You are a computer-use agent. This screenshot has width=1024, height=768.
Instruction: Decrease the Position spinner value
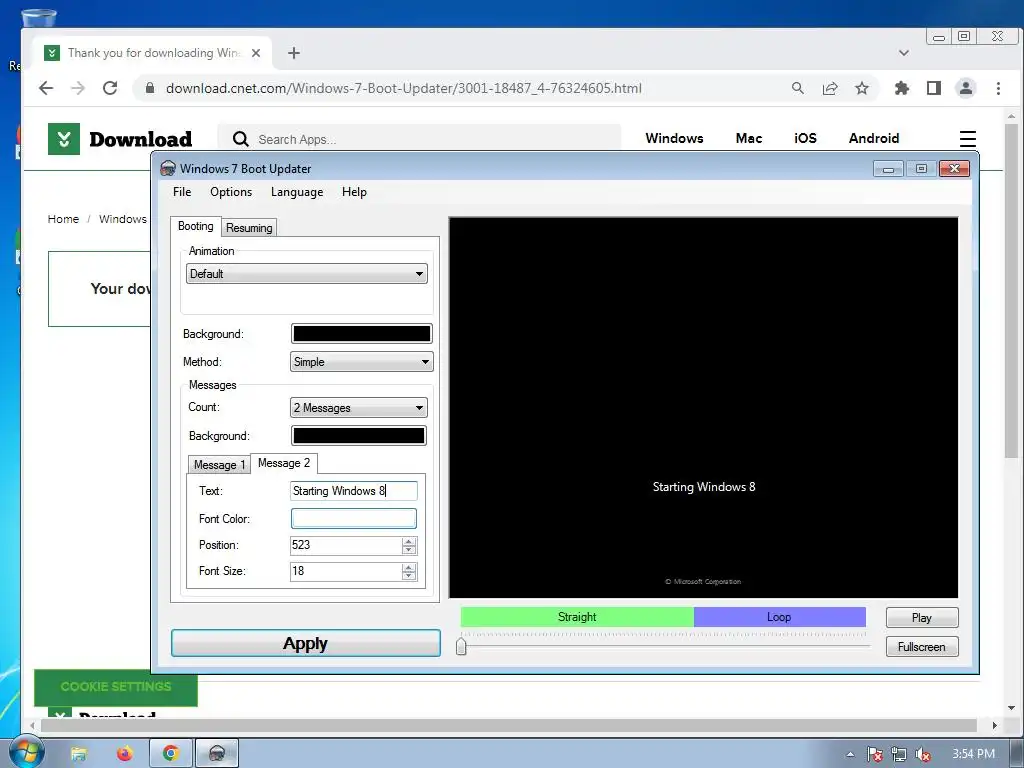pyautogui.click(x=409, y=550)
